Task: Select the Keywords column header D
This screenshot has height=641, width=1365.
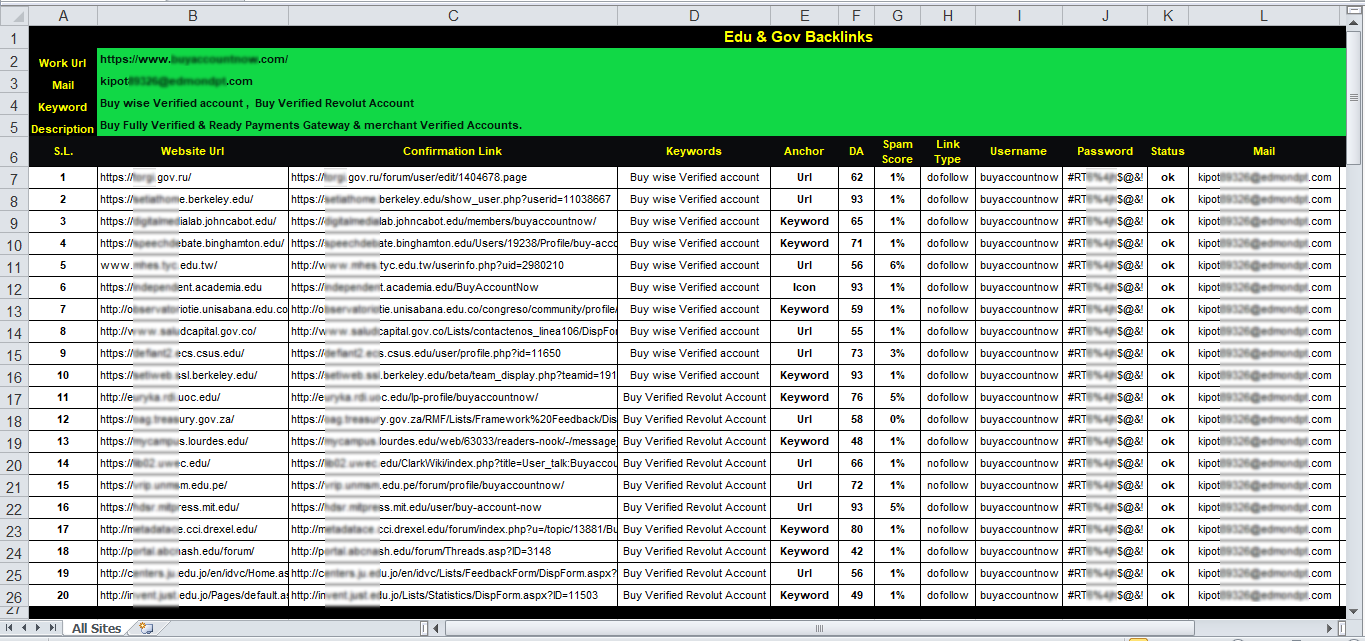Action: click(x=694, y=15)
